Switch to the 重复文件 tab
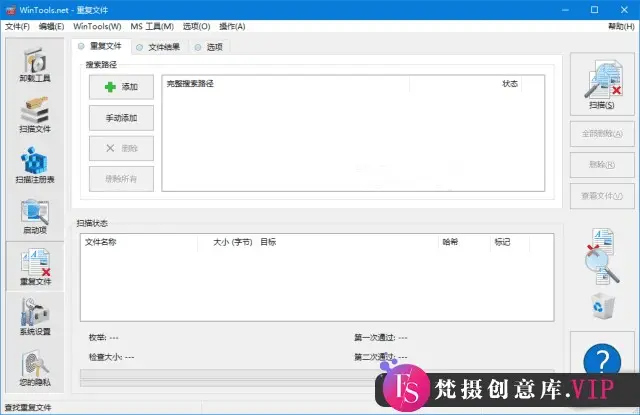 pyautogui.click(x=101, y=46)
